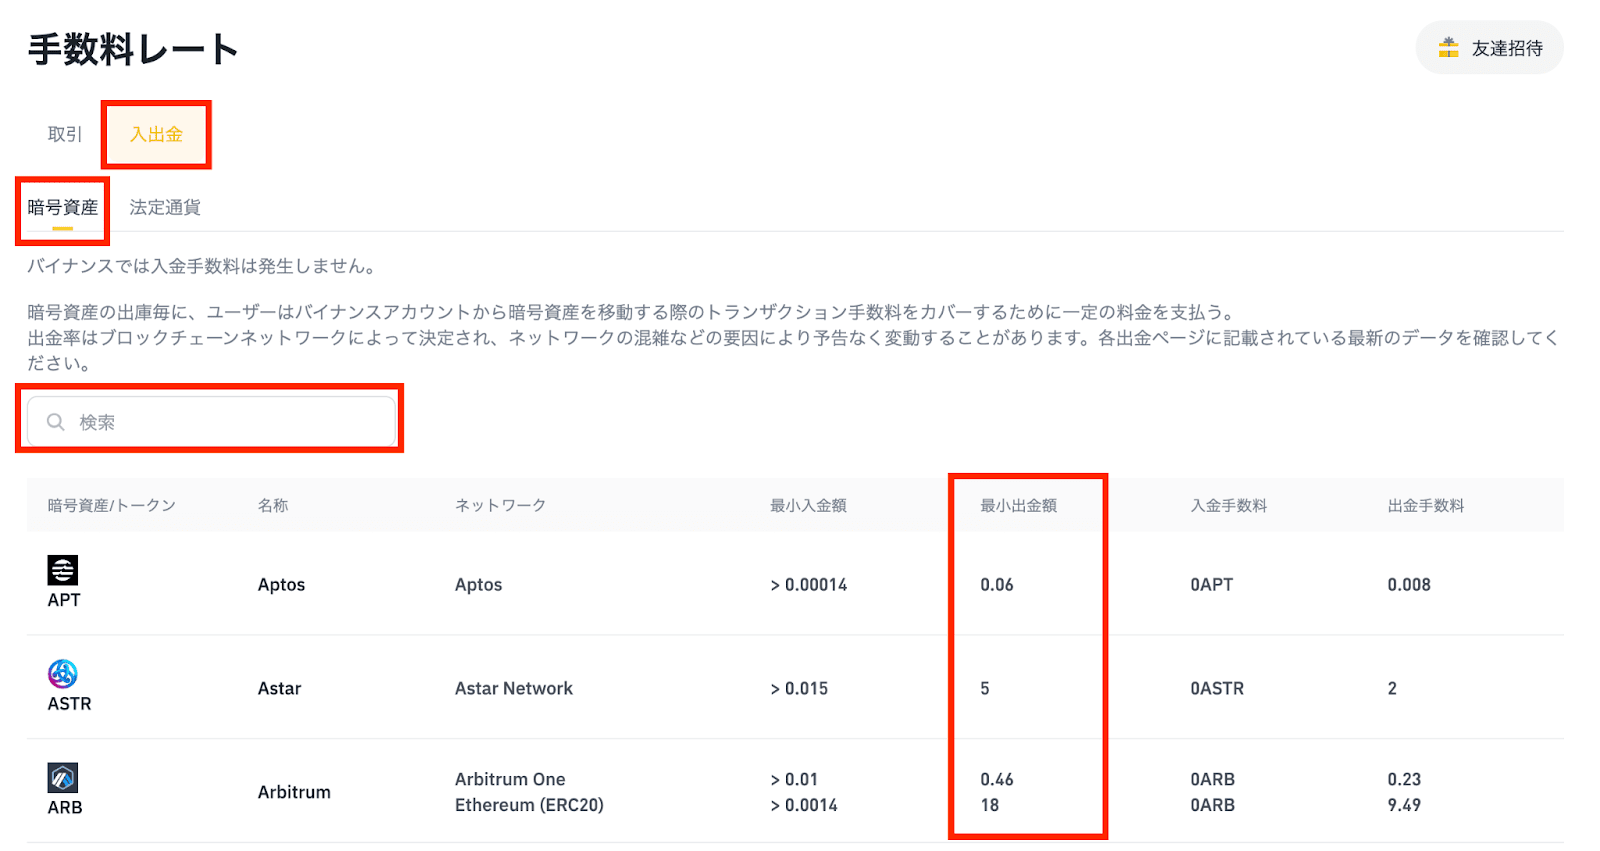Click the ARB Arbitrum coin icon
Image resolution: width=1600 pixels, height=851 pixels.
tap(63, 778)
